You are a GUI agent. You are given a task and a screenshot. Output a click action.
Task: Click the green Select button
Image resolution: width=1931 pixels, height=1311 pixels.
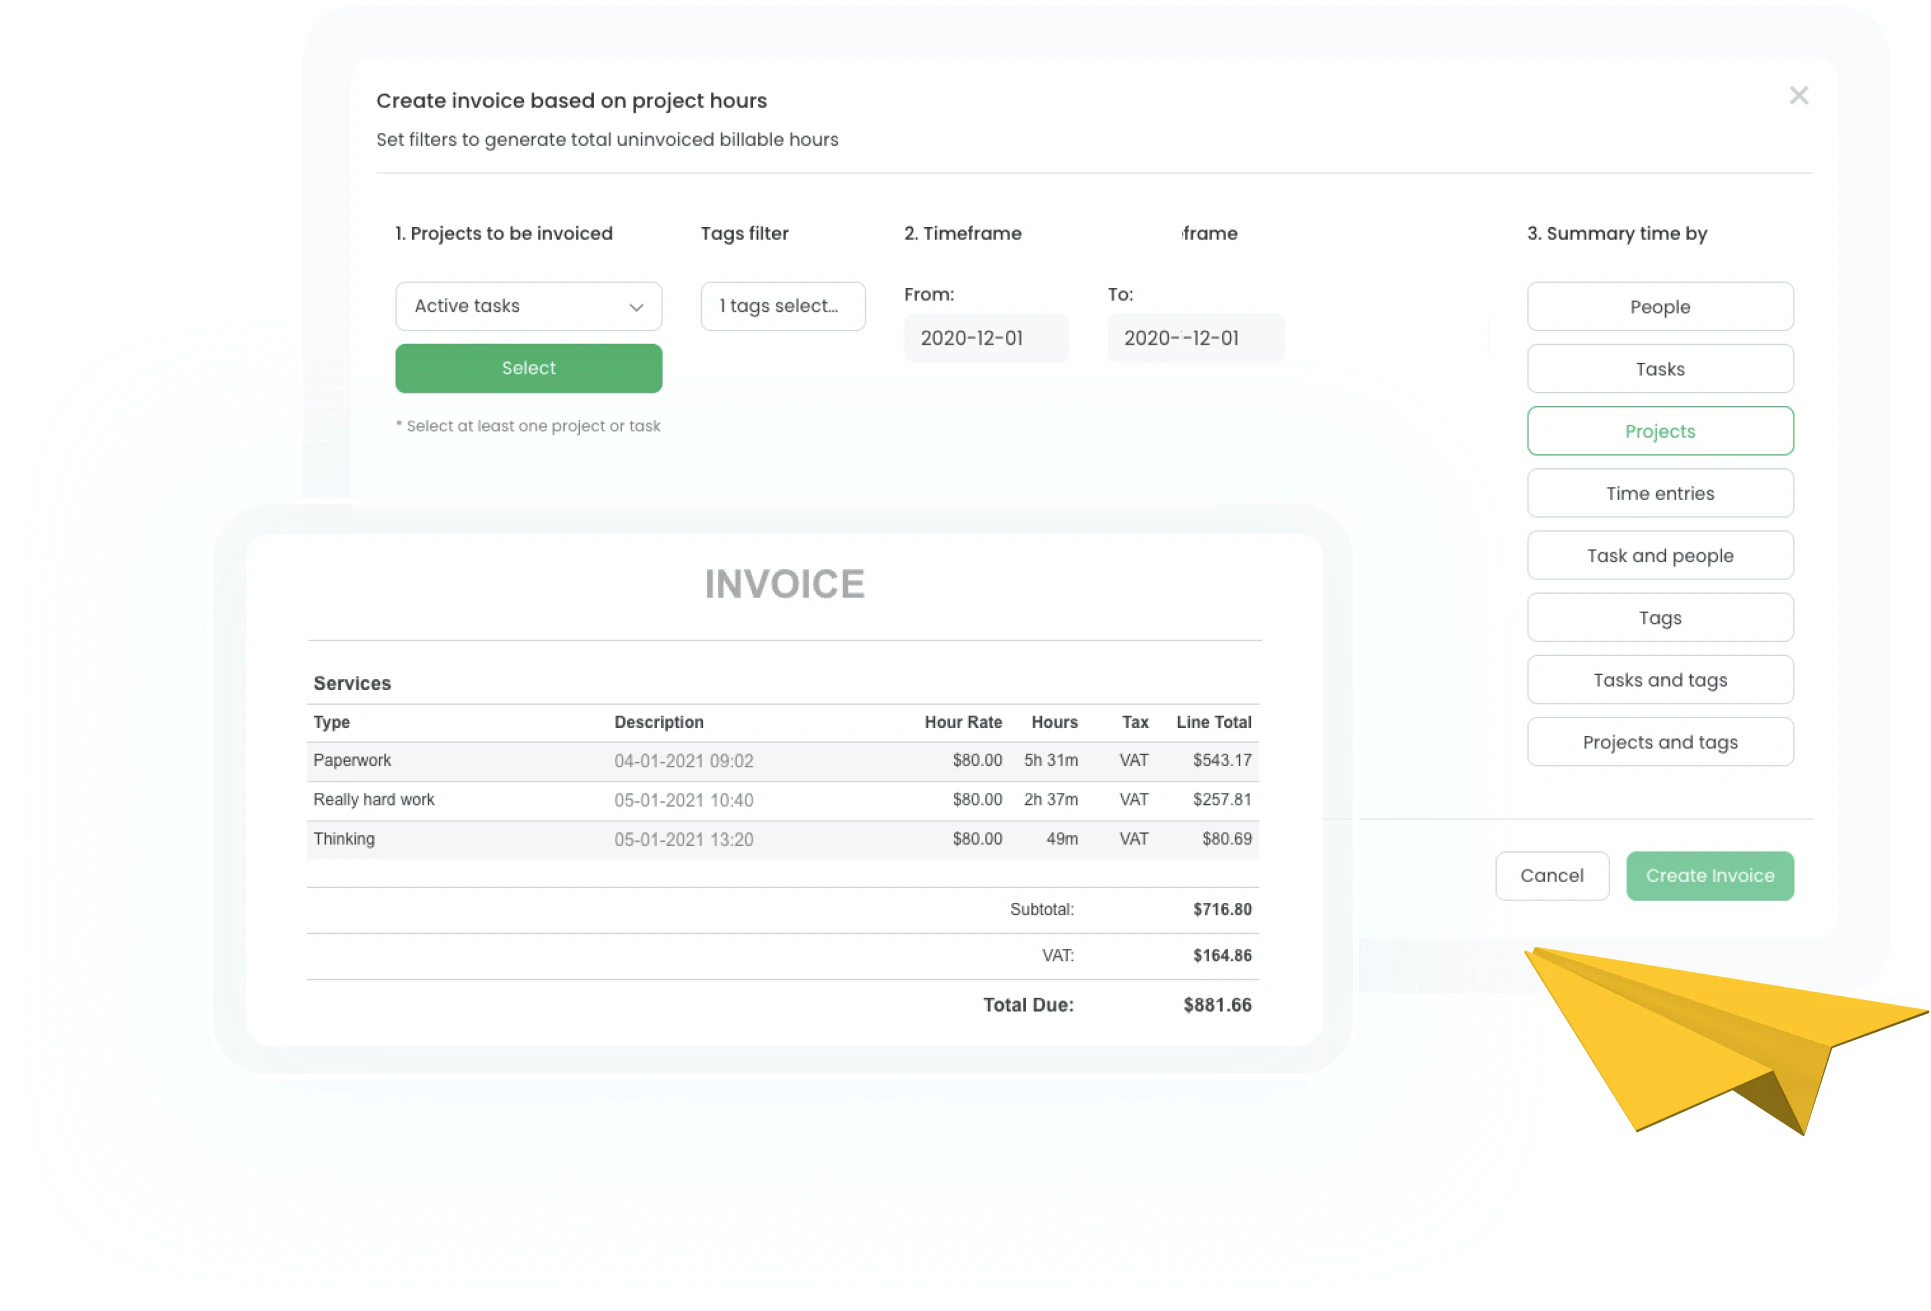coord(528,368)
